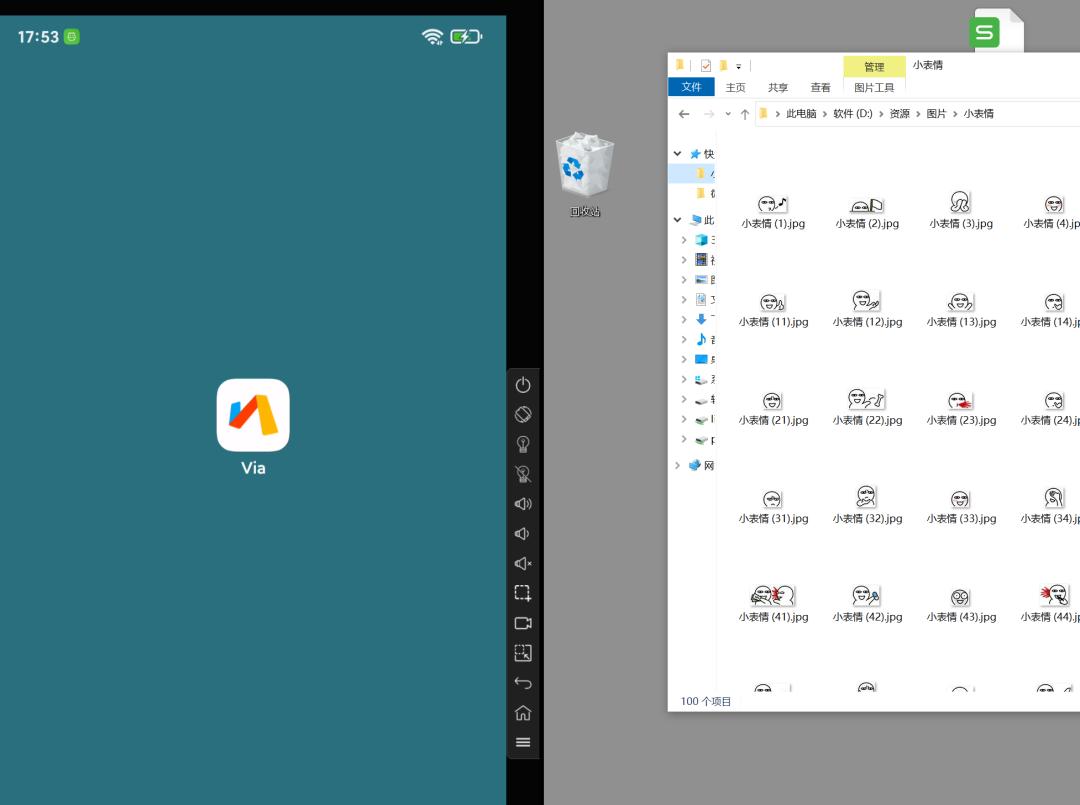The image size is (1080, 805).
Task: Click the Up one level arrow
Action: pos(745,114)
